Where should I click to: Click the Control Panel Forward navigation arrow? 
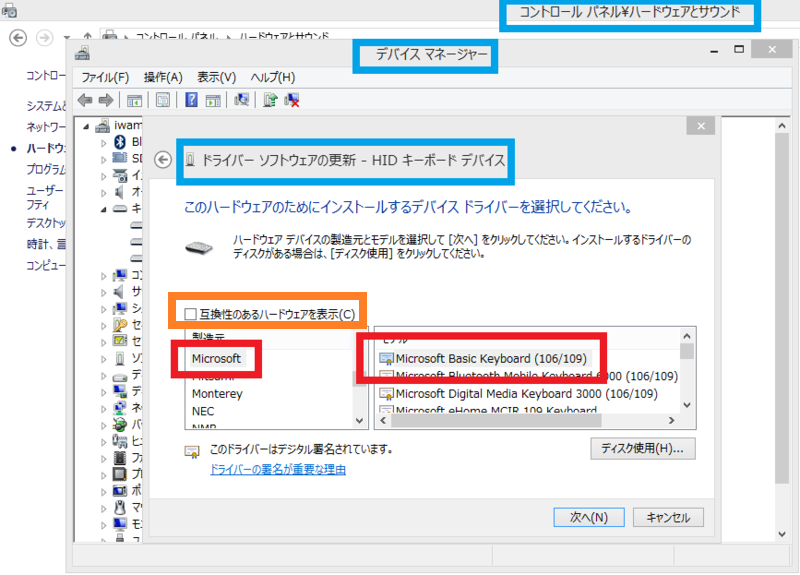44,38
